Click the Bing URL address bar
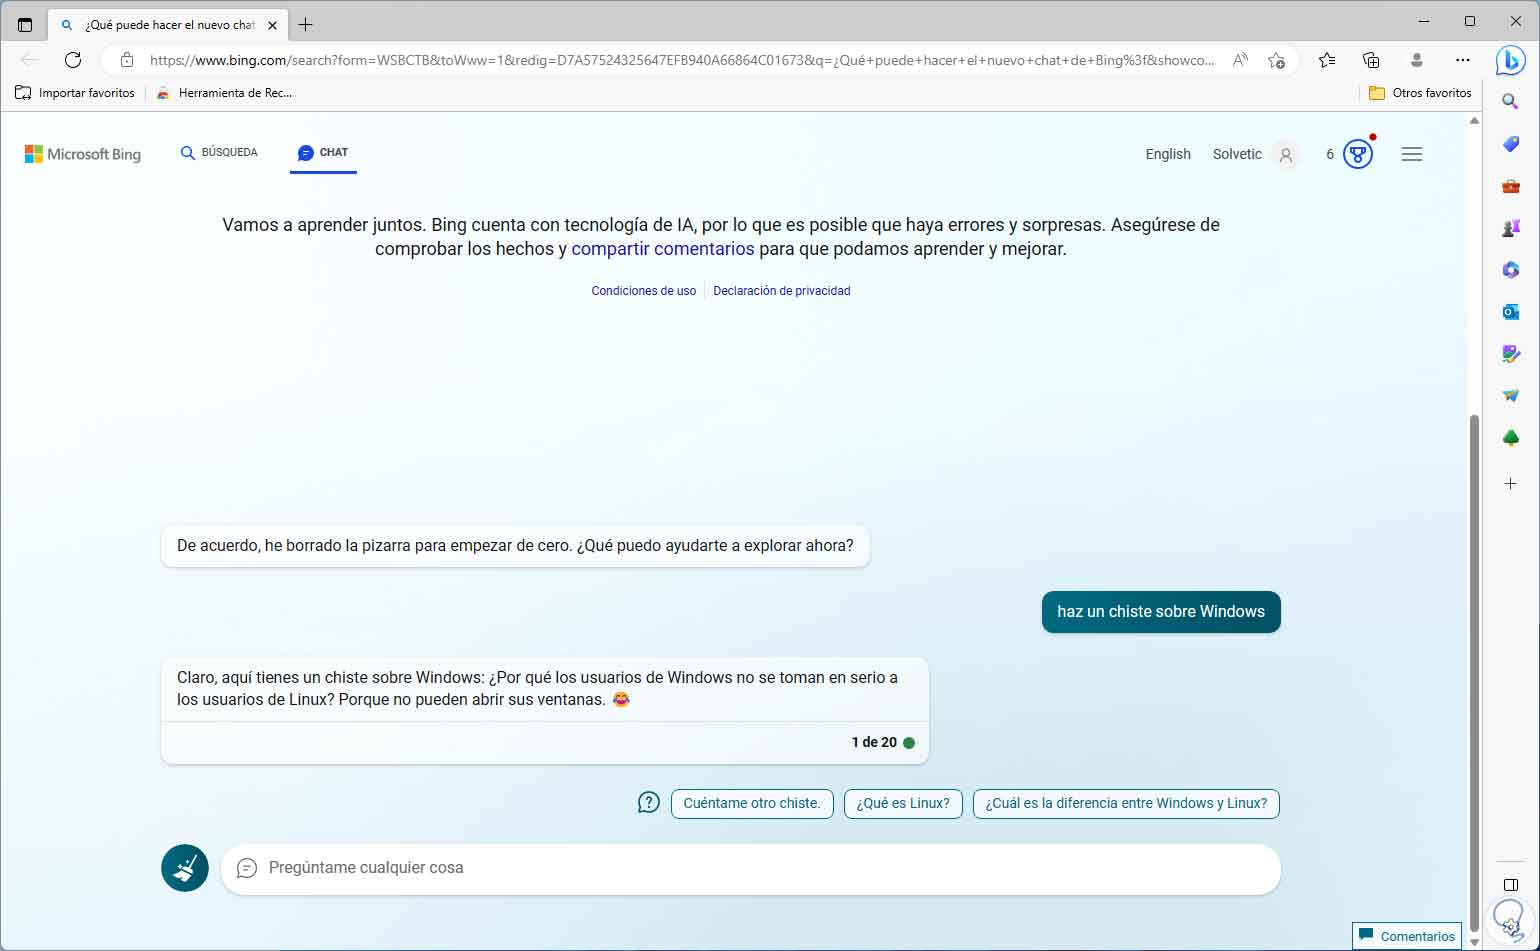 pos(682,60)
